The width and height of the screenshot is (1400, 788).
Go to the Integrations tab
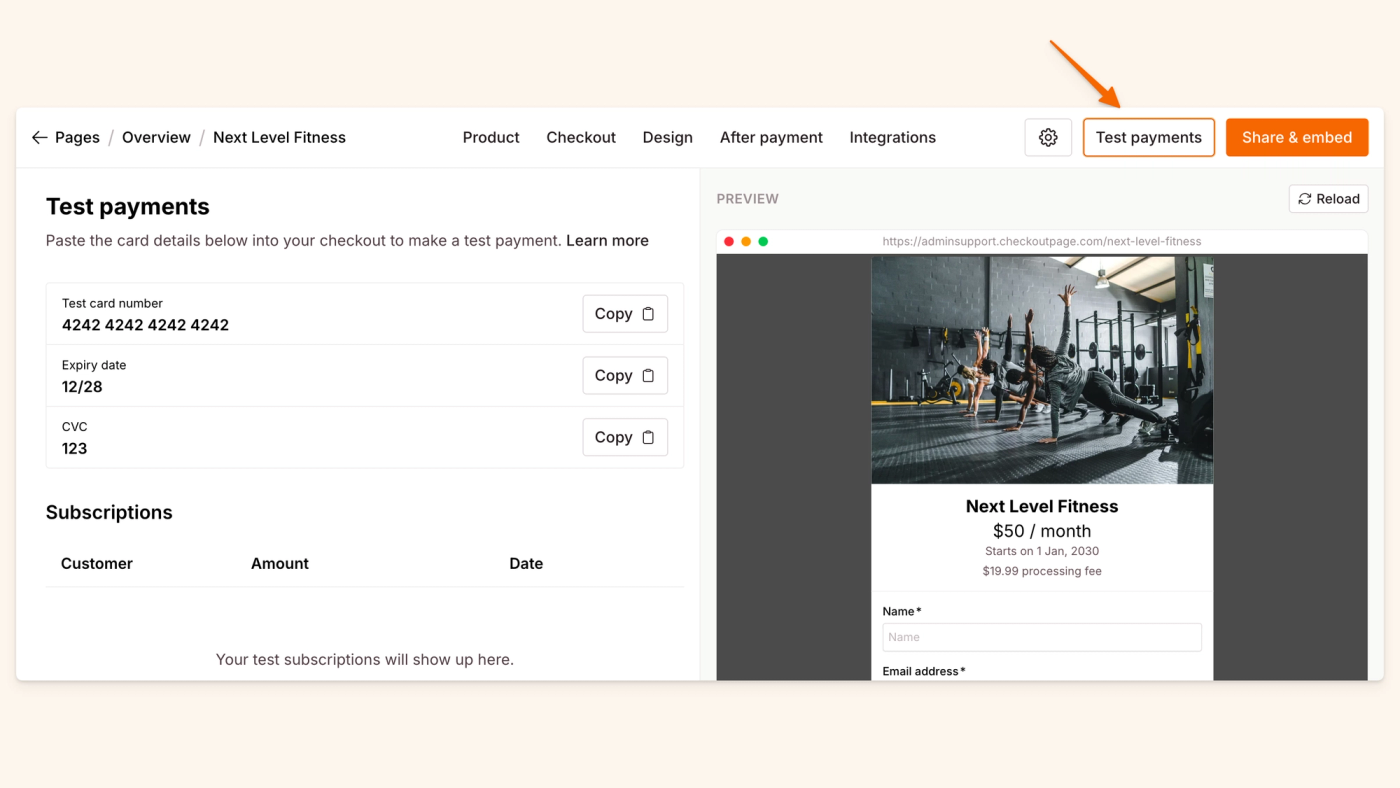pyautogui.click(x=893, y=138)
